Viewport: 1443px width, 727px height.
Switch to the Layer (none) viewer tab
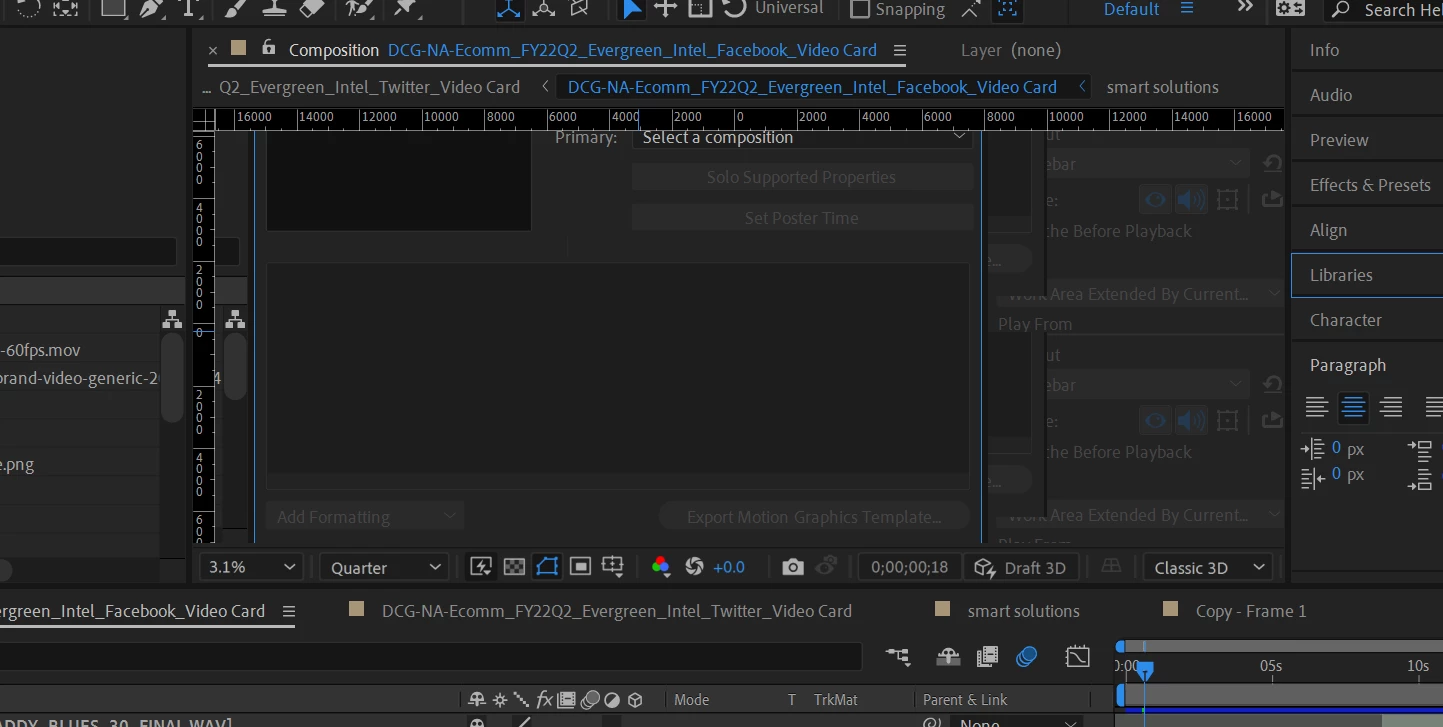(1011, 50)
